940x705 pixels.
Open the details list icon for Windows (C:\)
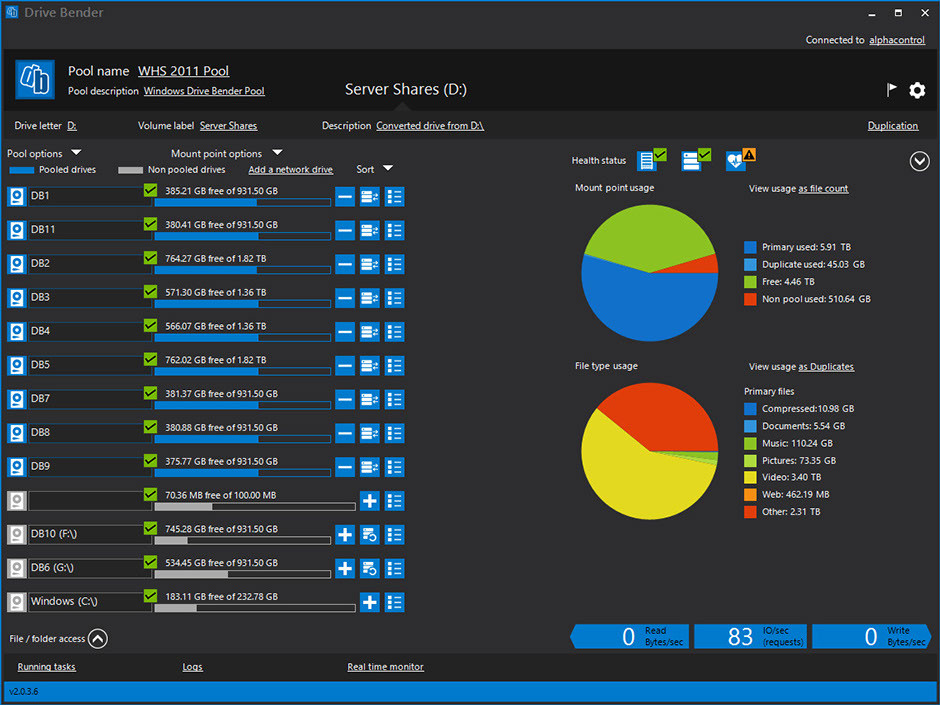(x=394, y=602)
